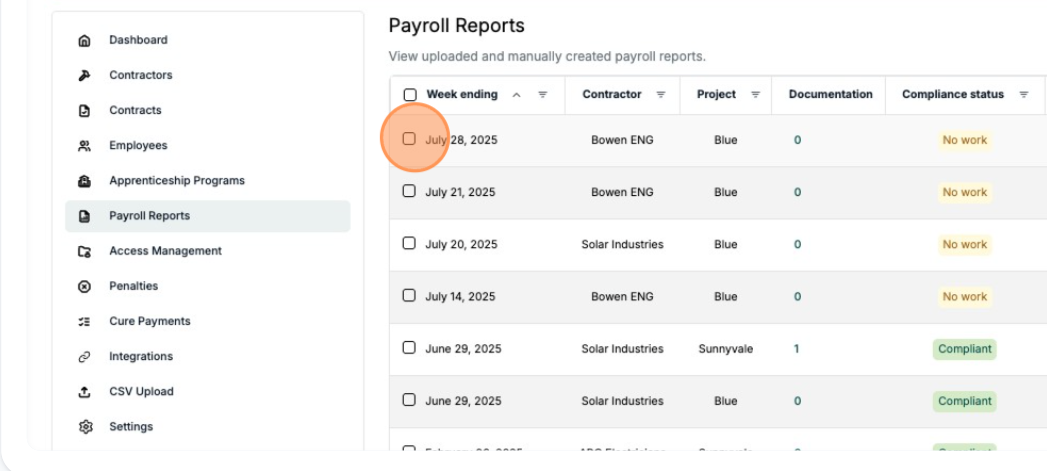This screenshot has width=1047, height=471.
Task: Click the Penalties circle-x icon
Action: 84,287
